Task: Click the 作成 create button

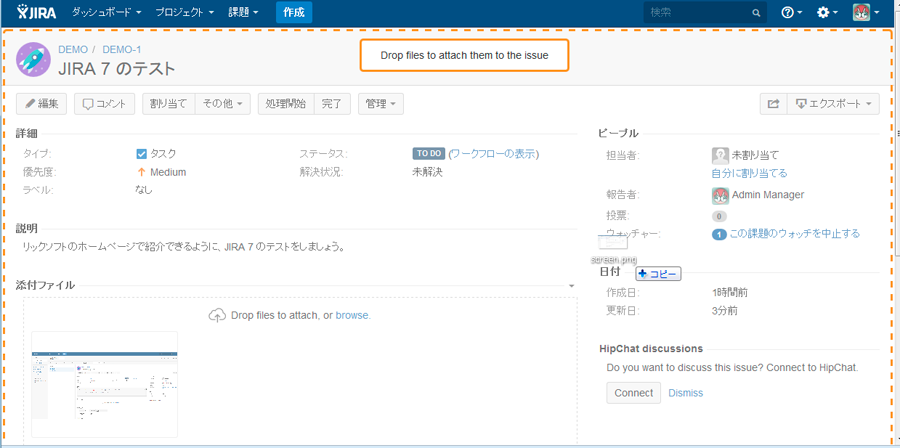Action: pyautogui.click(x=294, y=12)
